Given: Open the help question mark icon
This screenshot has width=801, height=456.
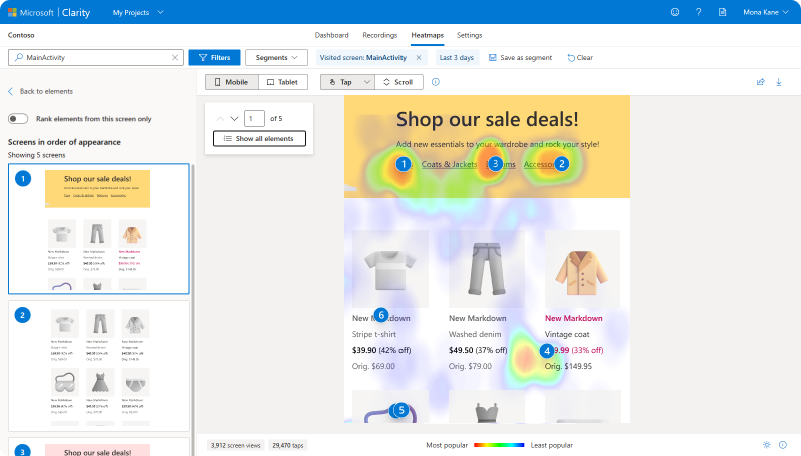Looking at the screenshot, I should click(x=699, y=12).
